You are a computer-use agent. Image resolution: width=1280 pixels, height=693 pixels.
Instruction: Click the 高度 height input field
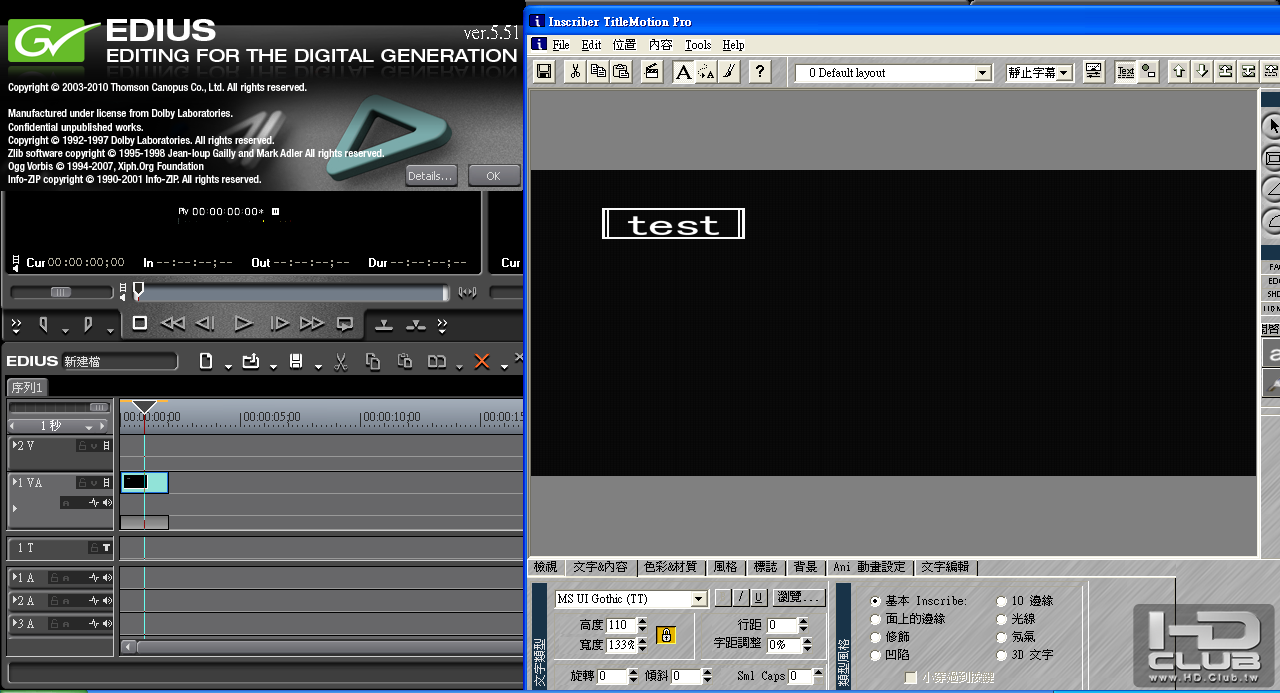[620, 626]
